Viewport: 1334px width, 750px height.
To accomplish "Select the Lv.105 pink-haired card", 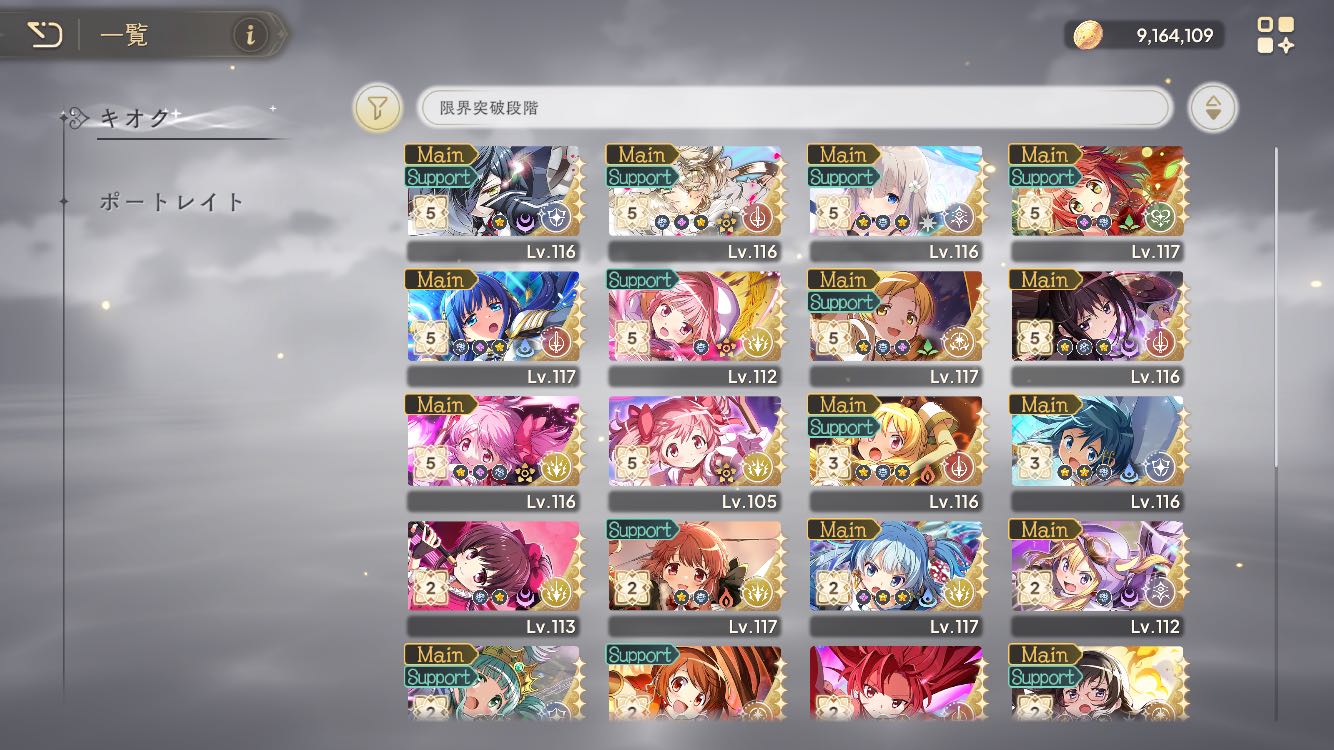I will (x=695, y=453).
